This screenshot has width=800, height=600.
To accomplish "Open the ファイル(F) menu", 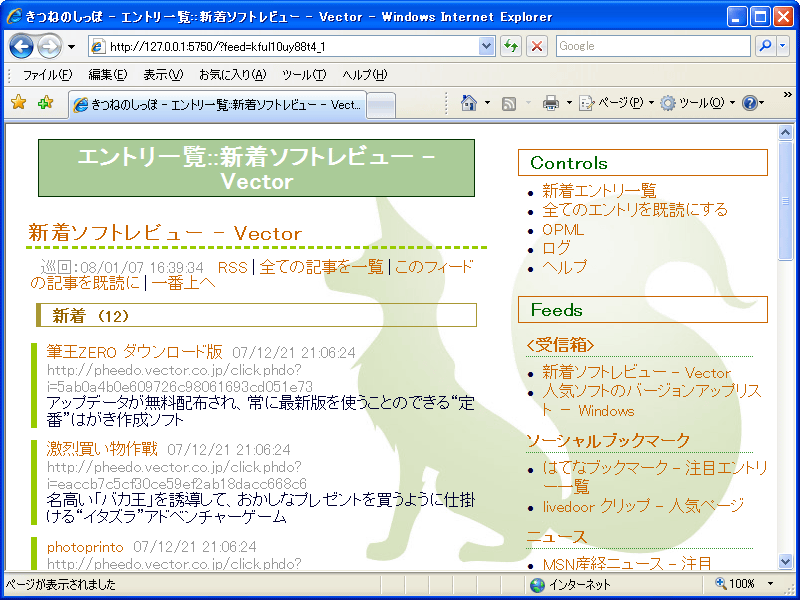I will [47, 76].
